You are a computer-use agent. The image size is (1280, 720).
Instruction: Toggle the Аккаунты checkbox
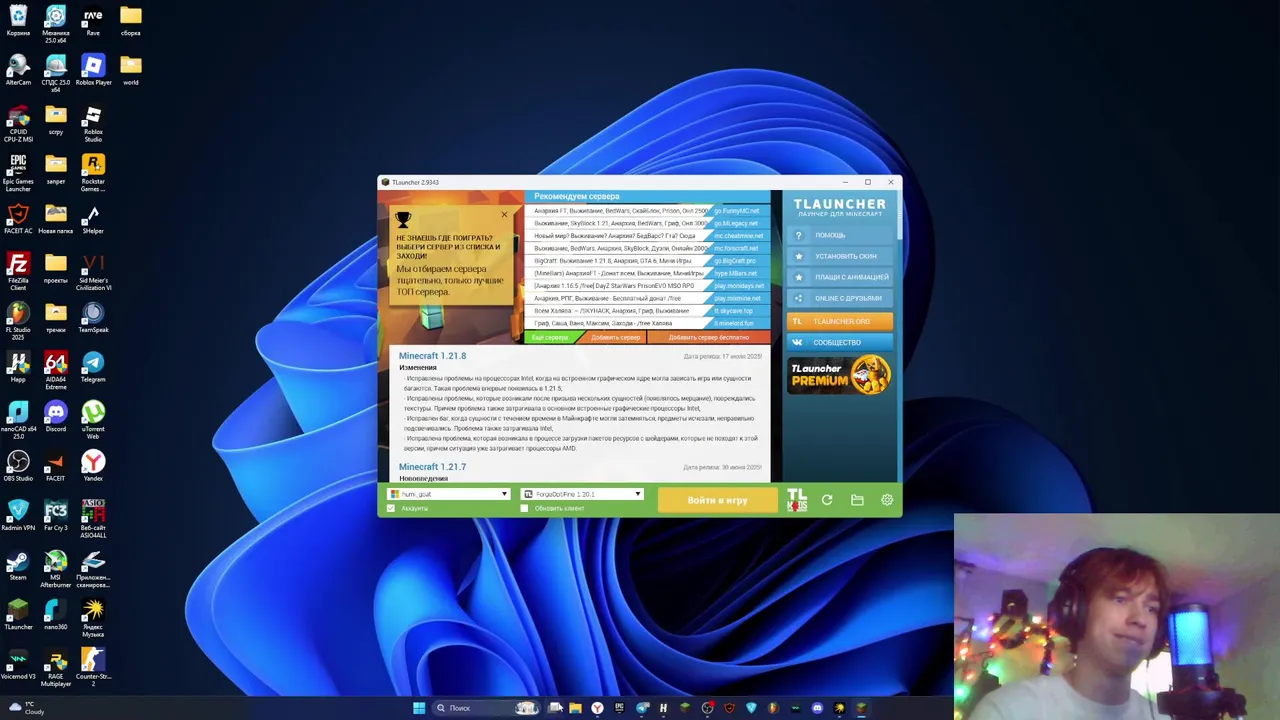(391, 508)
